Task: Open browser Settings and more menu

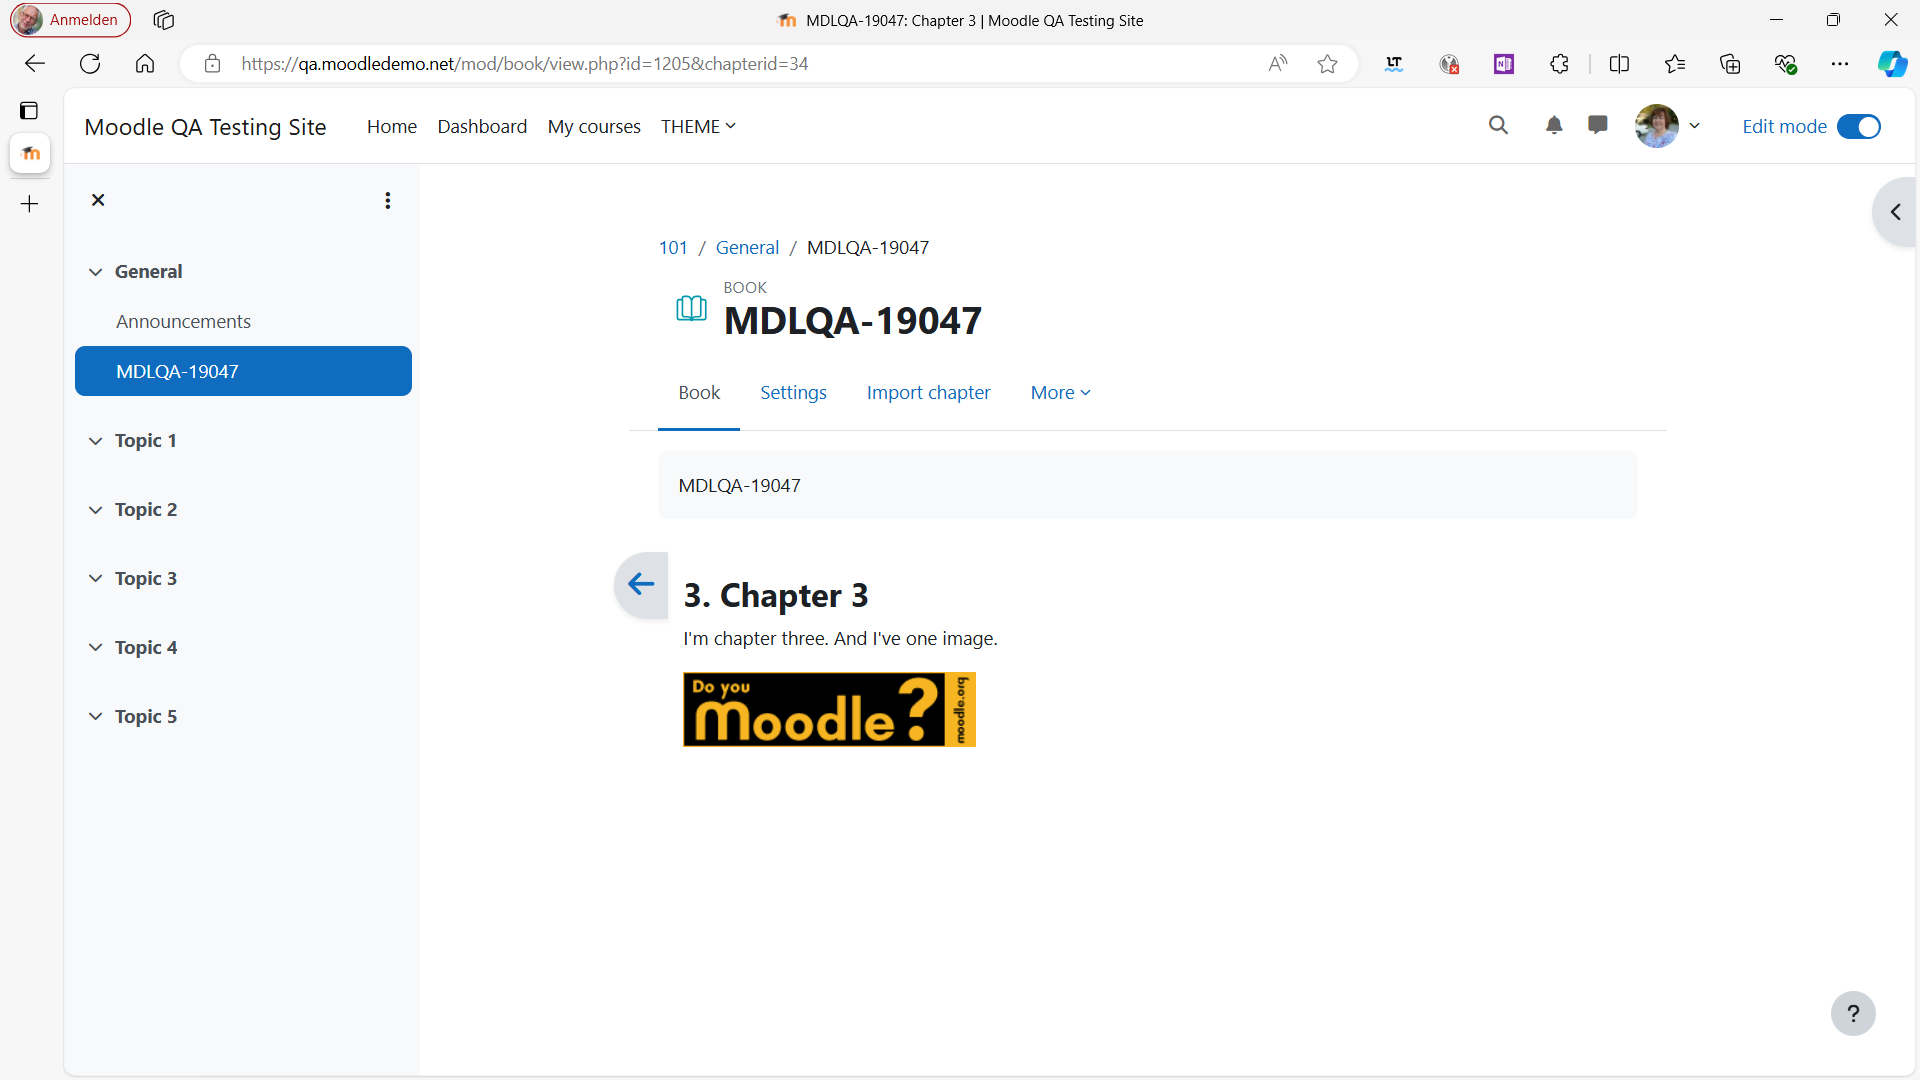Action: tap(1840, 64)
